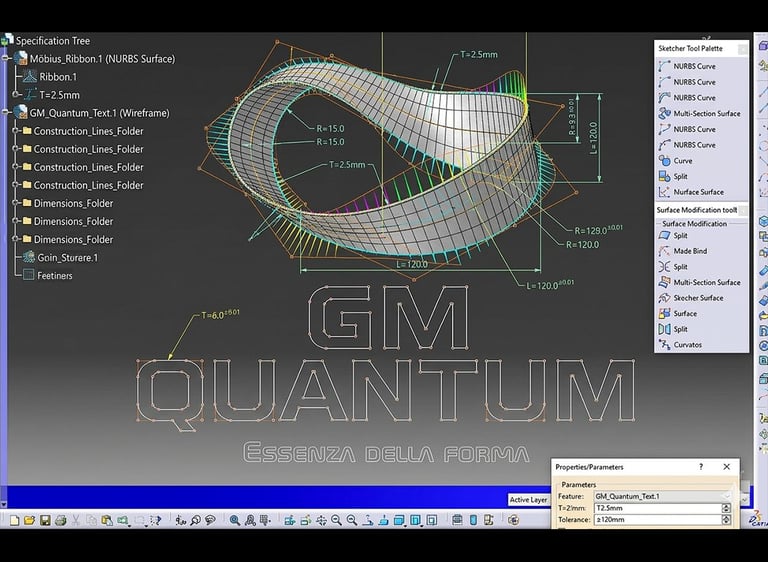The width and height of the screenshot is (768, 562).
Task: Click the T2.5mm input field
Action: (658, 508)
